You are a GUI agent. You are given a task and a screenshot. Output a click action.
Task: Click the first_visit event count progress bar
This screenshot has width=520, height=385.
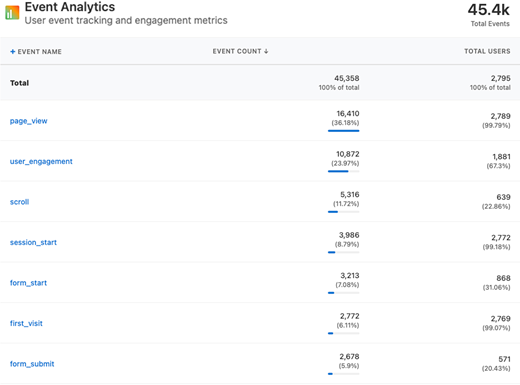(343, 333)
